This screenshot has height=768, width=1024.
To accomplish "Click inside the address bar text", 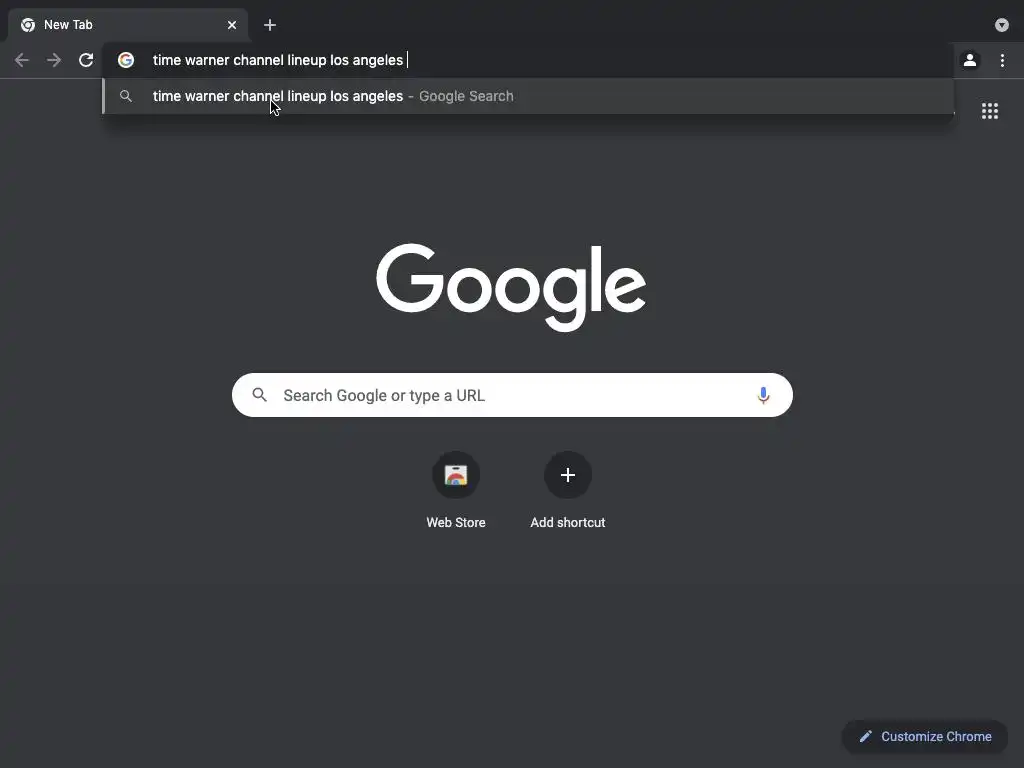I will (x=278, y=60).
